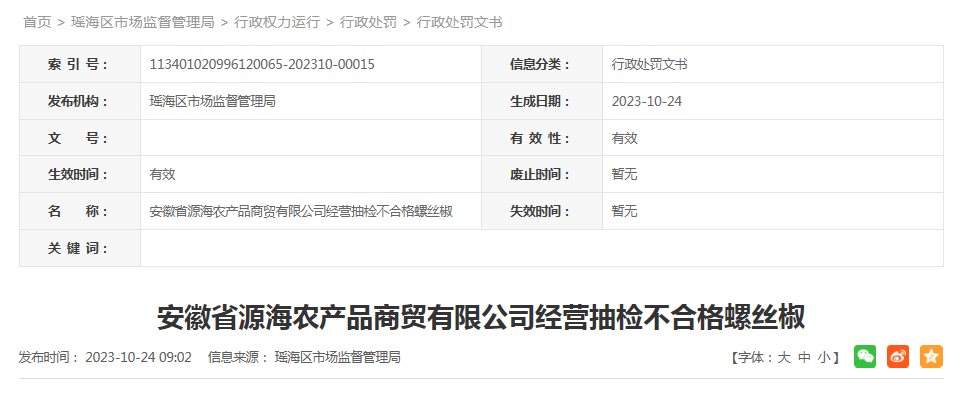Viewport: 960px width, 405px height.
Task: Open 瑶海区市场监督管理局 breadcrumb link
Action: (x=143, y=23)
